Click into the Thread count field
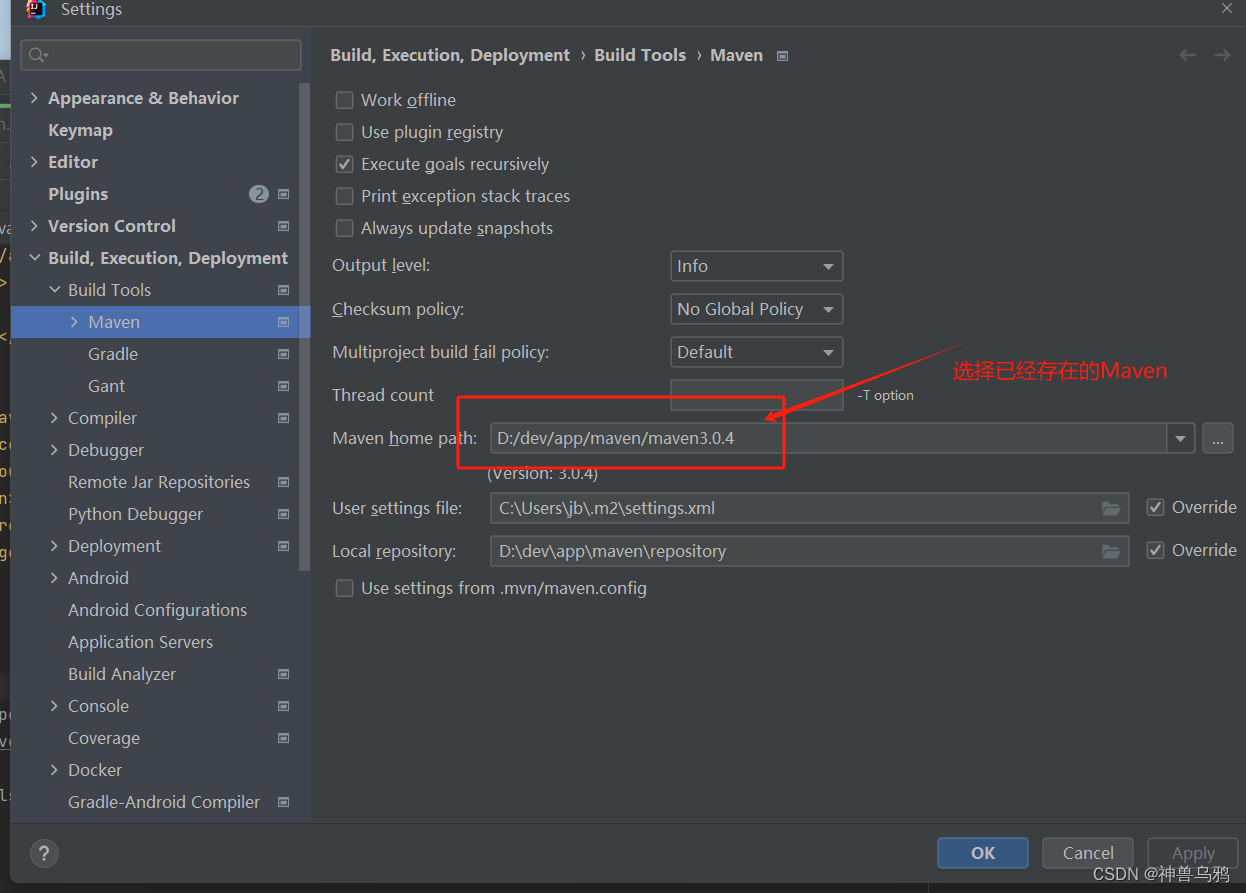Viewport: 1246px width, 893px height. pyautogui.click(x=757, y=395)
